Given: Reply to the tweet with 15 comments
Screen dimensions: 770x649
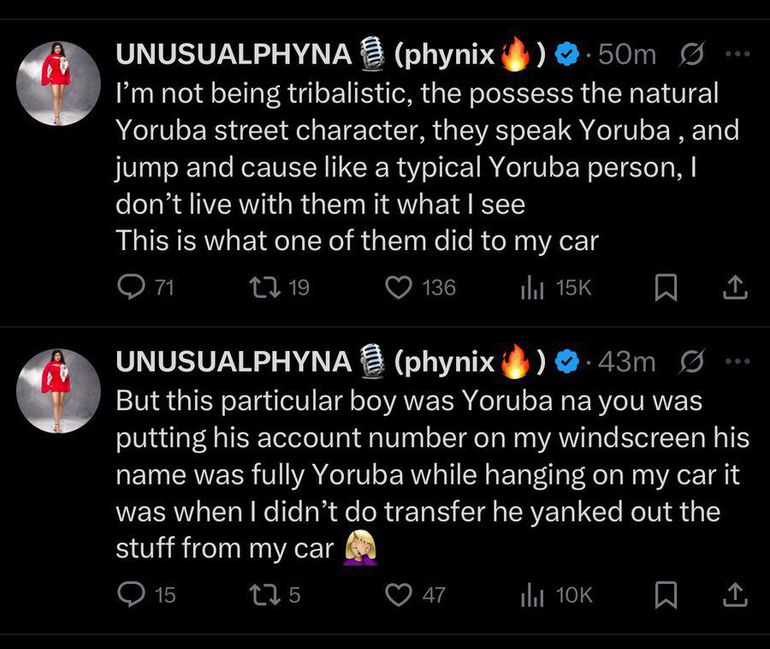Looking at the screenshot, I should coord(132,595).
